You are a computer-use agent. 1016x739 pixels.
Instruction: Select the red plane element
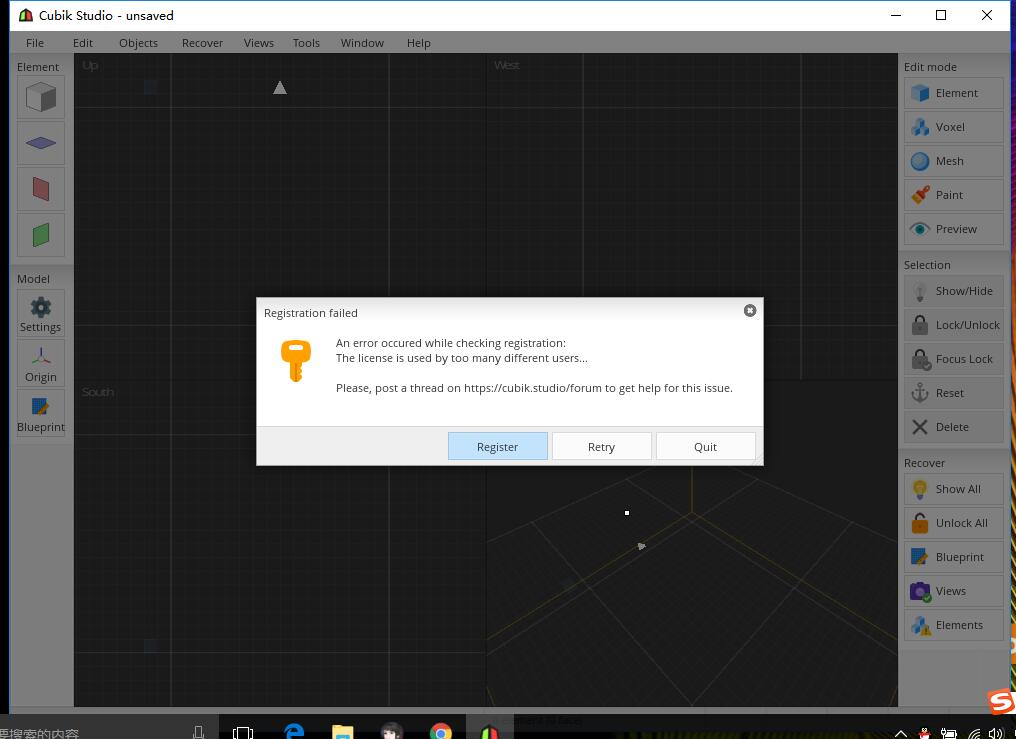click(41, 189)
